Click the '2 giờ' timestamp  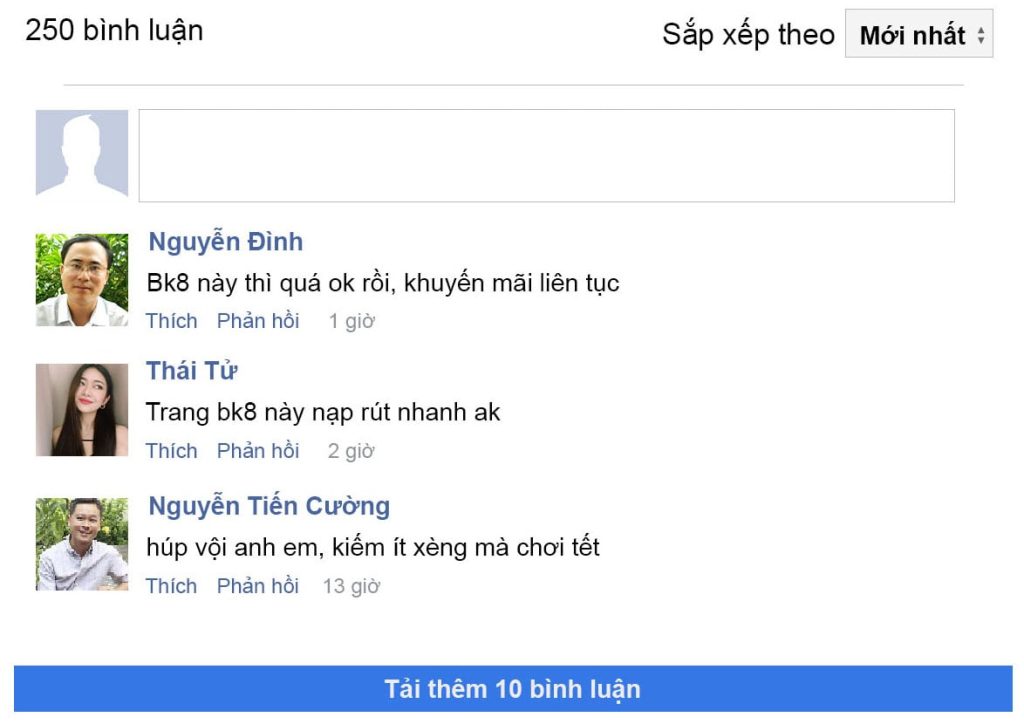click(351, 452)
